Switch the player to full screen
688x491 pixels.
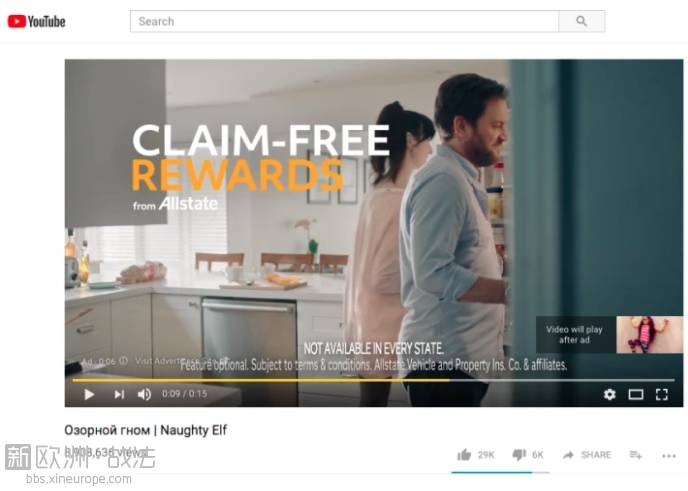tap(662, 394)
